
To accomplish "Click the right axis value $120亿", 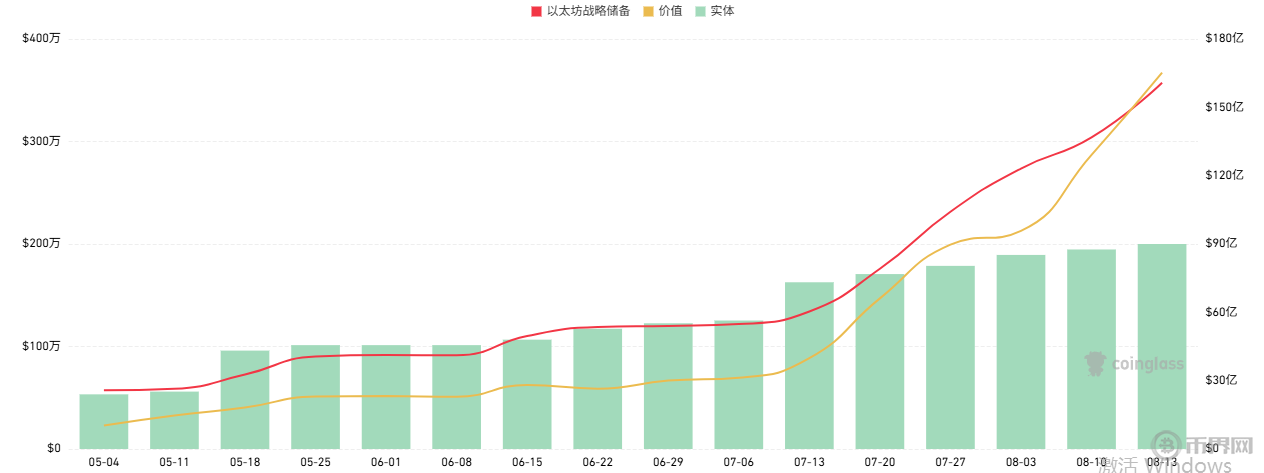I will (x=1224, y=175).
